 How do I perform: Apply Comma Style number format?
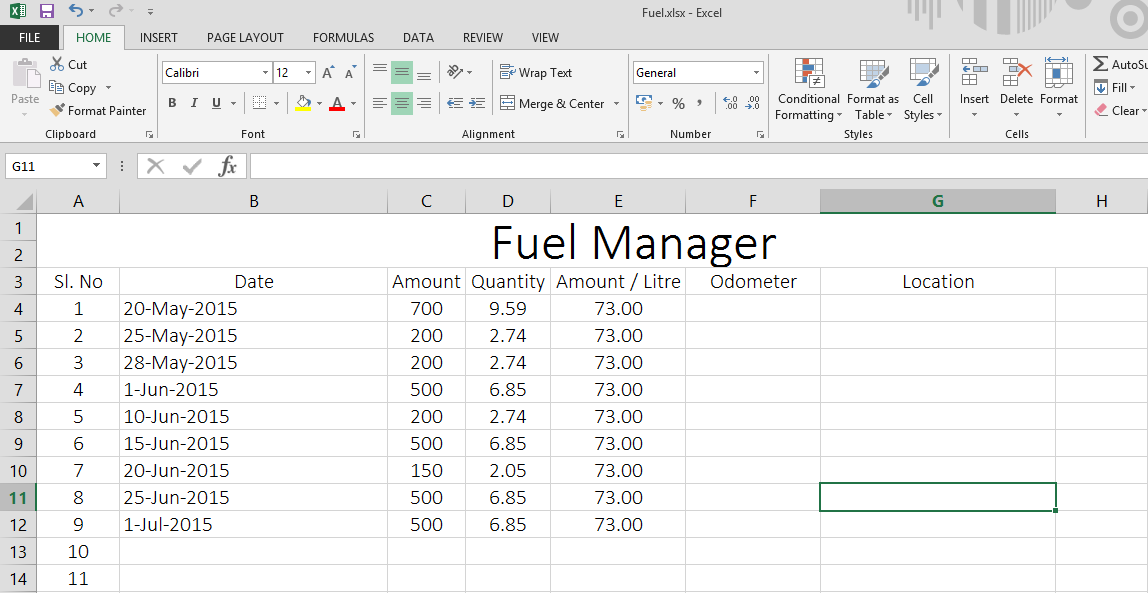[699, 103]
